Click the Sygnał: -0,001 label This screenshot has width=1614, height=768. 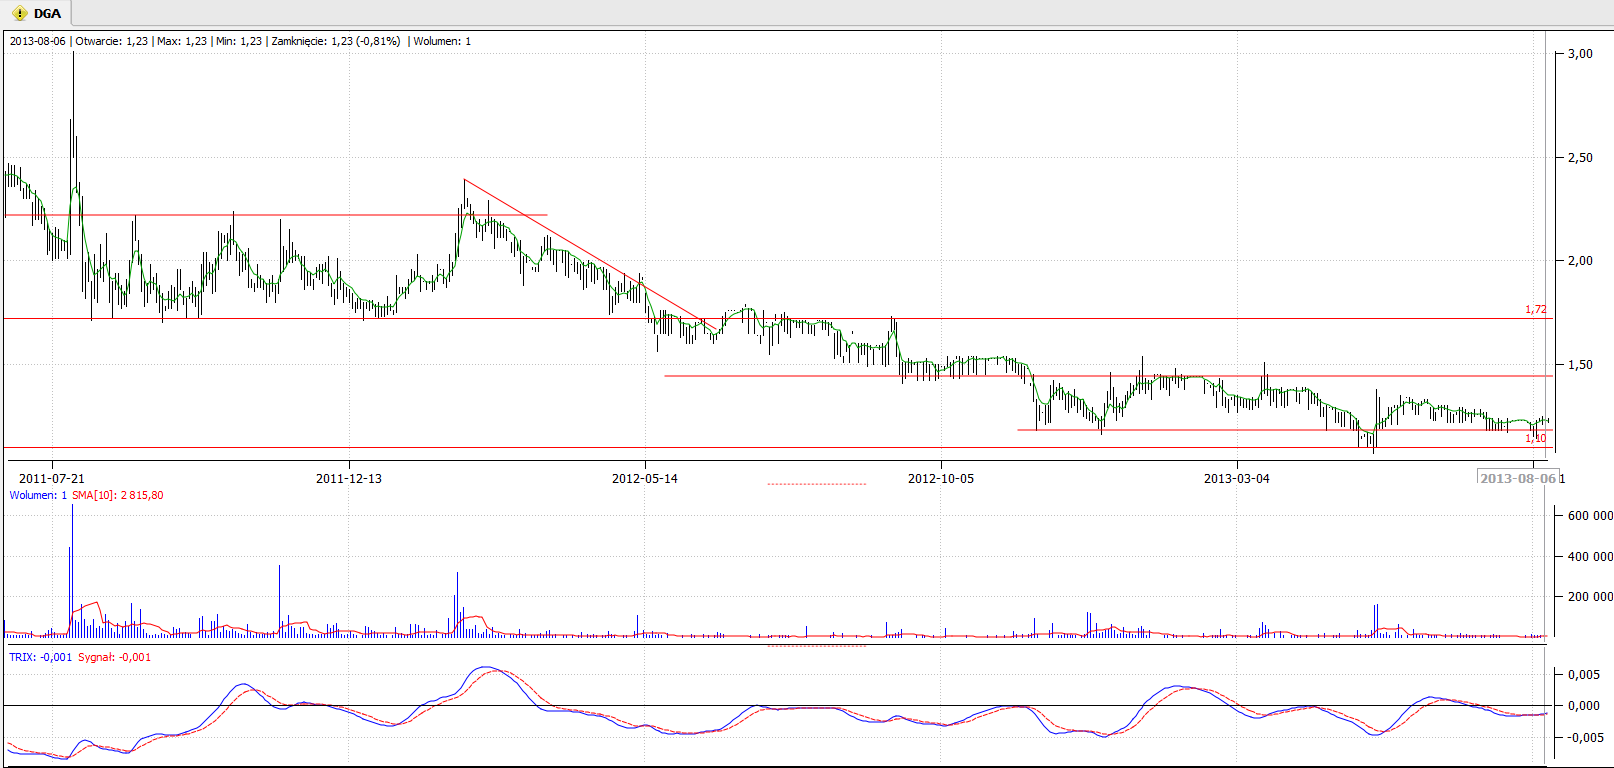[x=115, y=657]
